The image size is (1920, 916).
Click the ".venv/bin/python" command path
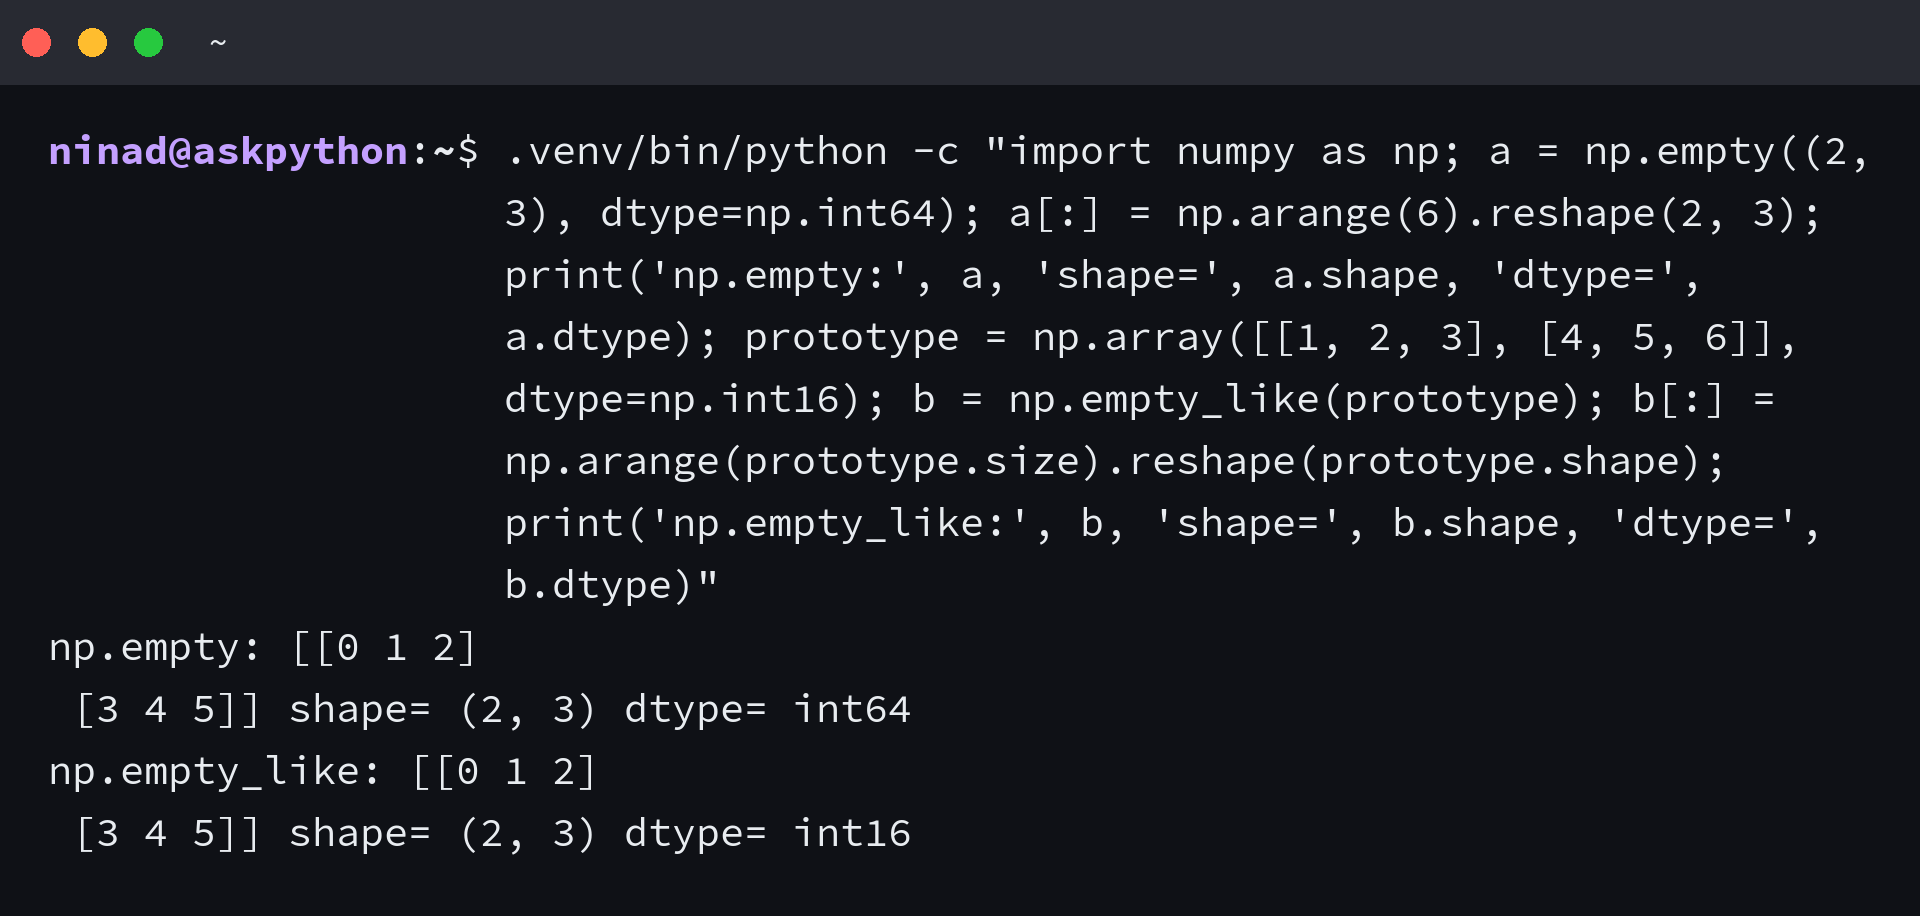696,152
